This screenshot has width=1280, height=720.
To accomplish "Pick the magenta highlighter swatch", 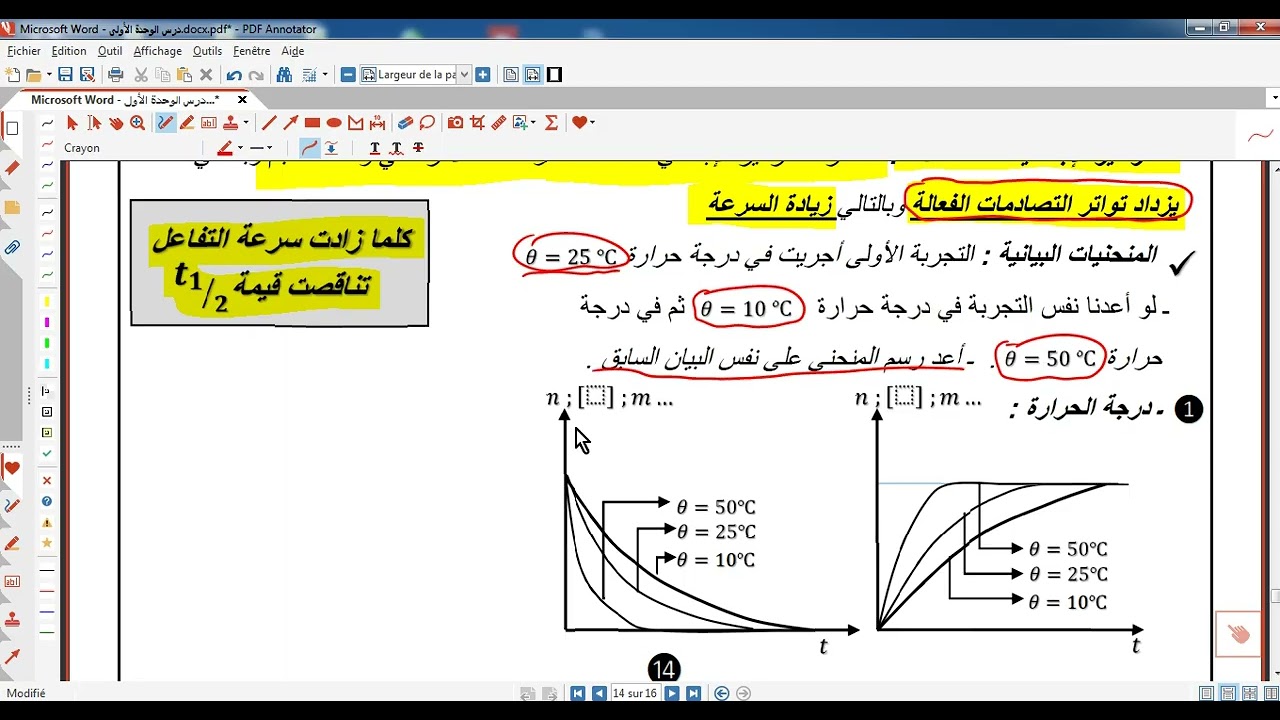I will click(47, 322).
